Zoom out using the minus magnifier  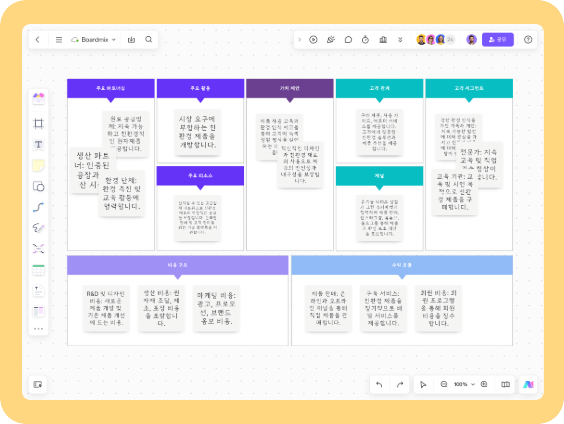coord(444,384)
